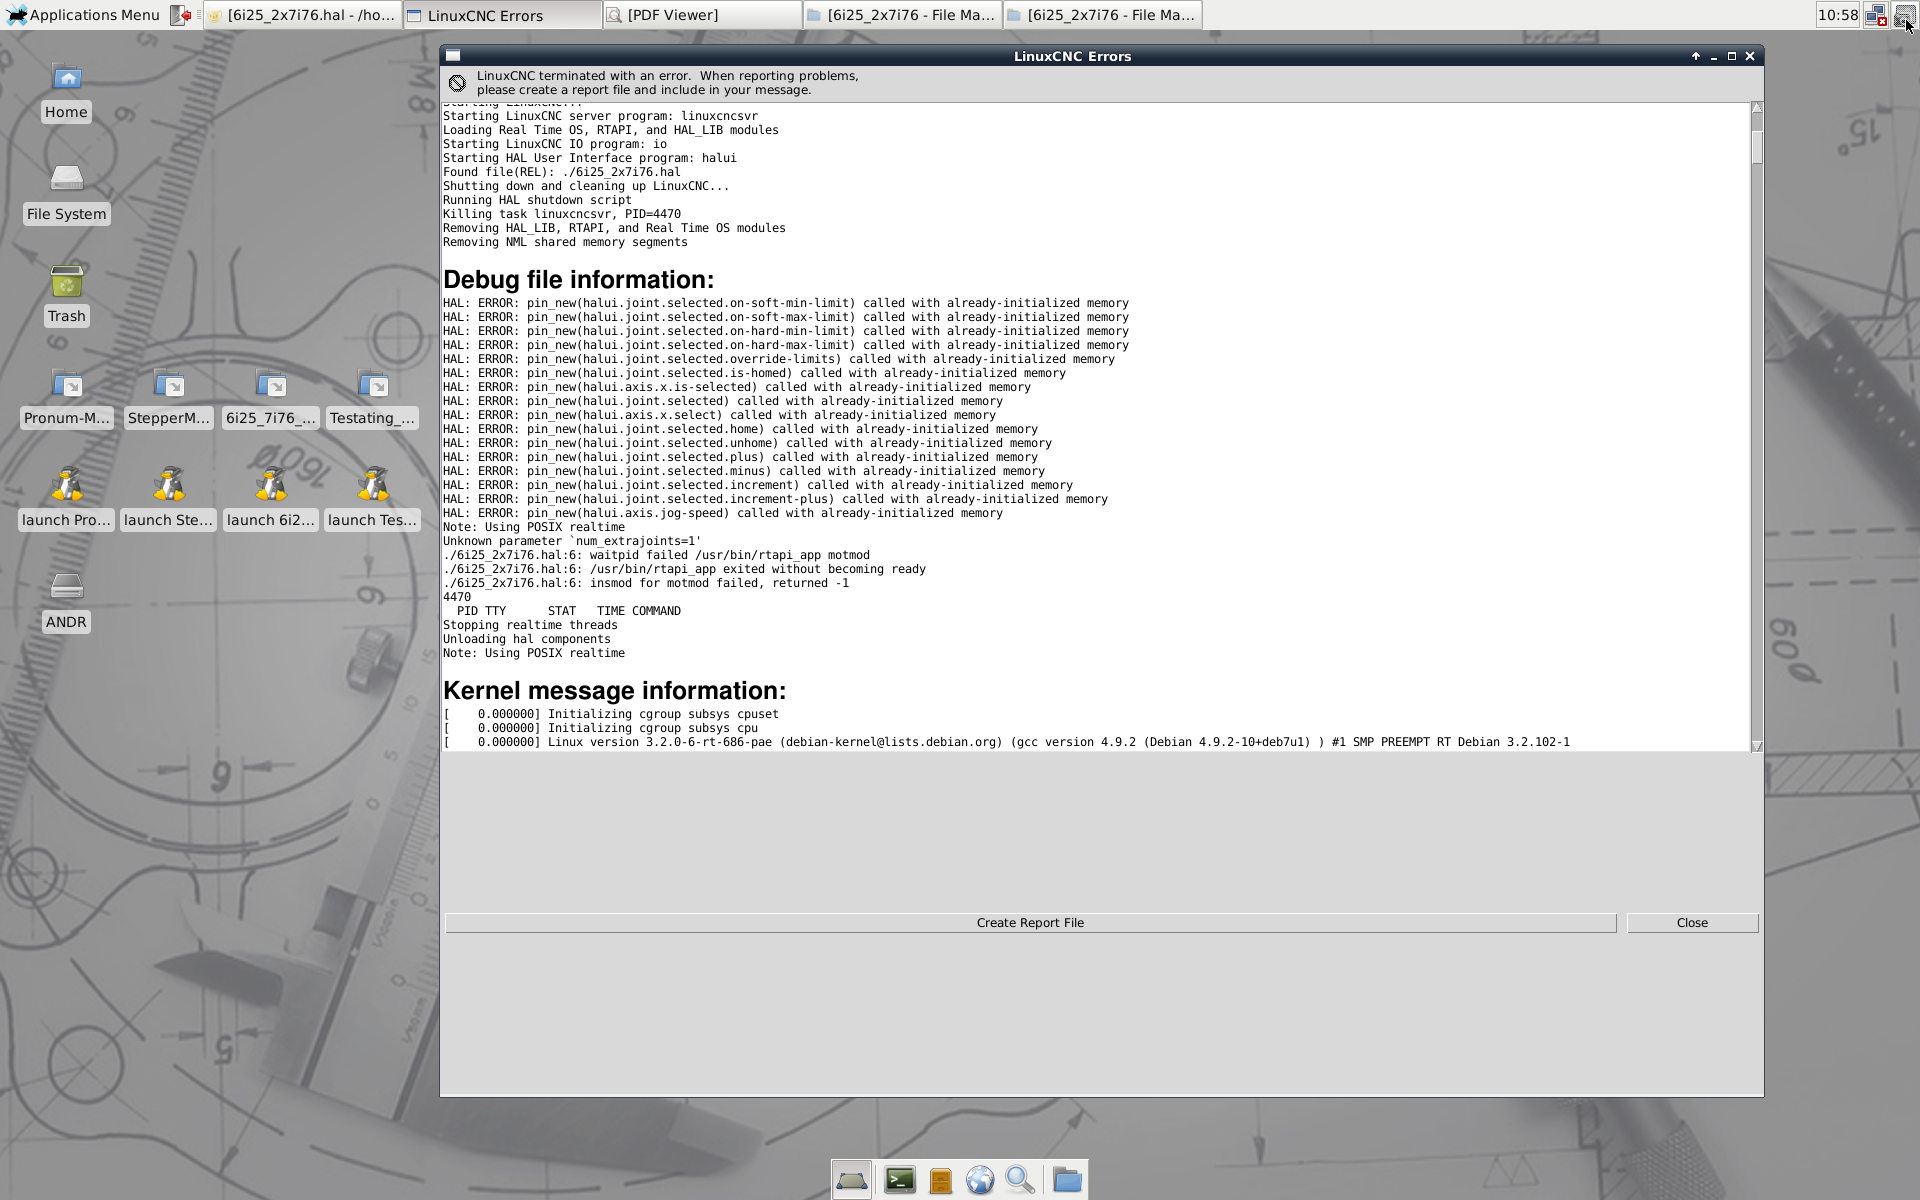Click the 'Unloading hal components' line

(x=527, y=639)
